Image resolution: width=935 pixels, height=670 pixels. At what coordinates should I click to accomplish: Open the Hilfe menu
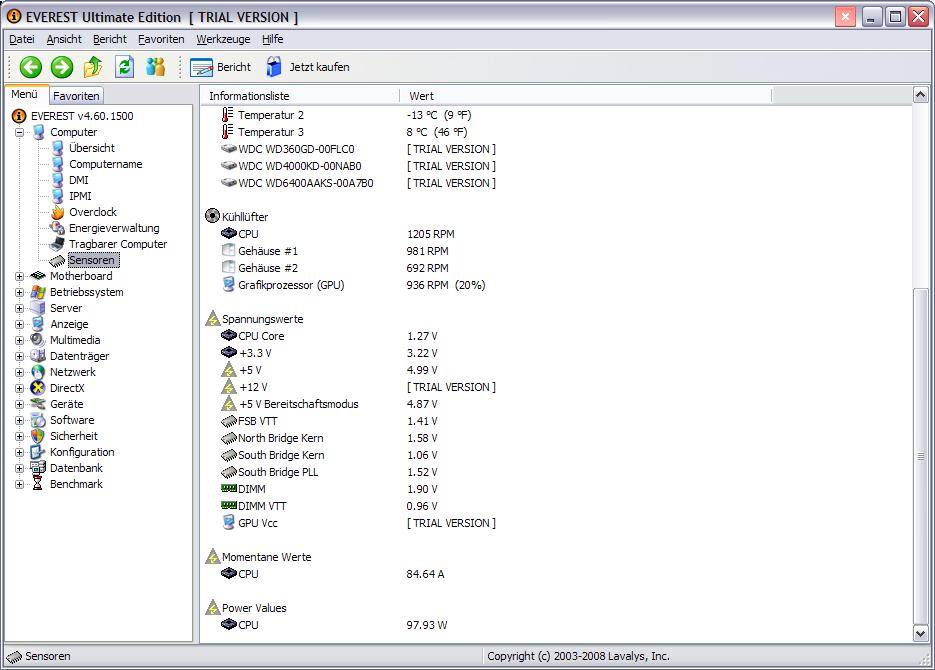pyautogui.click(x=273, y=39)
